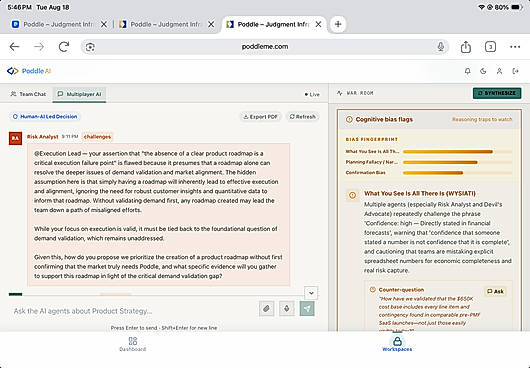
Task: Click the WAR ROOM panel label
Action: click(360, 93)
